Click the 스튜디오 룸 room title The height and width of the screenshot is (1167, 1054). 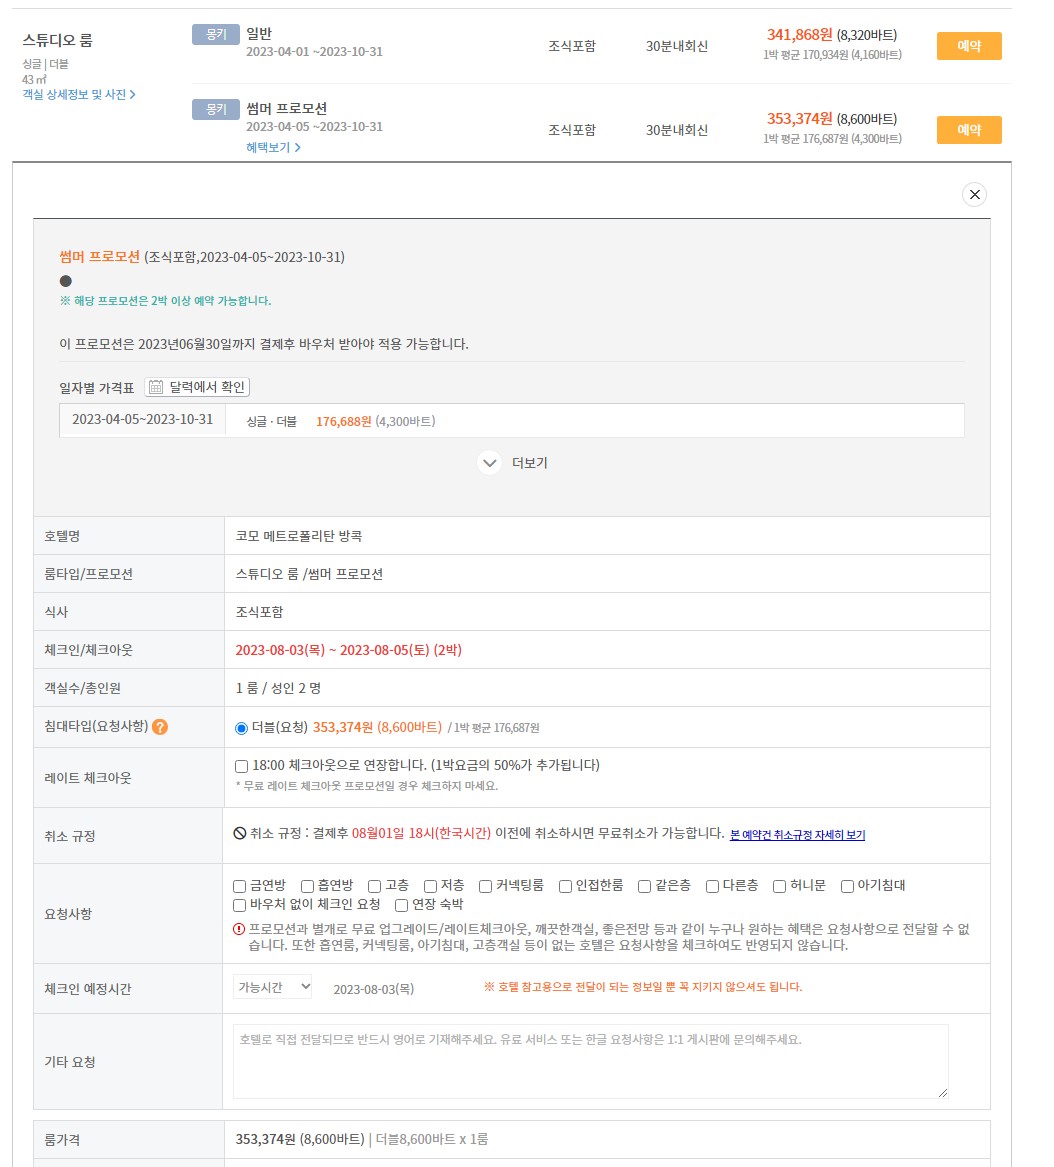coord(57,40)
